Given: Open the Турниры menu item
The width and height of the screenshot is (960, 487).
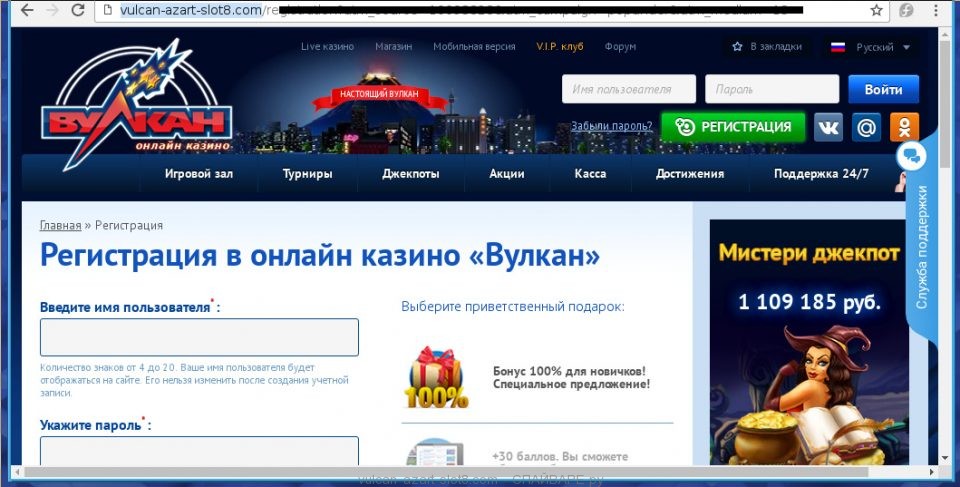Looking at the screenshot, I should pos(307,174).
